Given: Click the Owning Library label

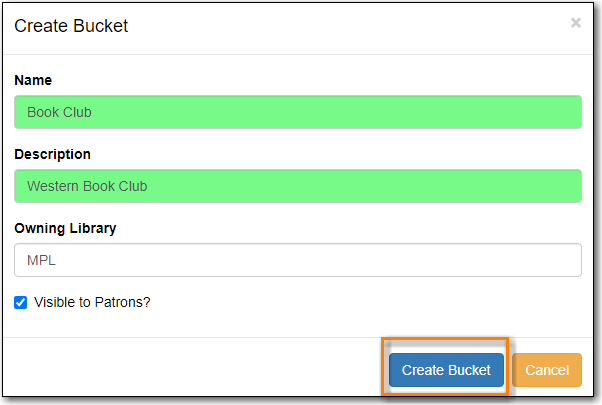Looking at the screenshot, I should [x=65, y=228].
